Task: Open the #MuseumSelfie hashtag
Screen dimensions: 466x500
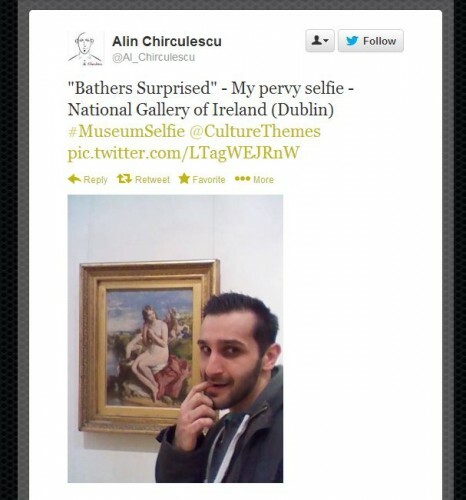Action: 126,131
